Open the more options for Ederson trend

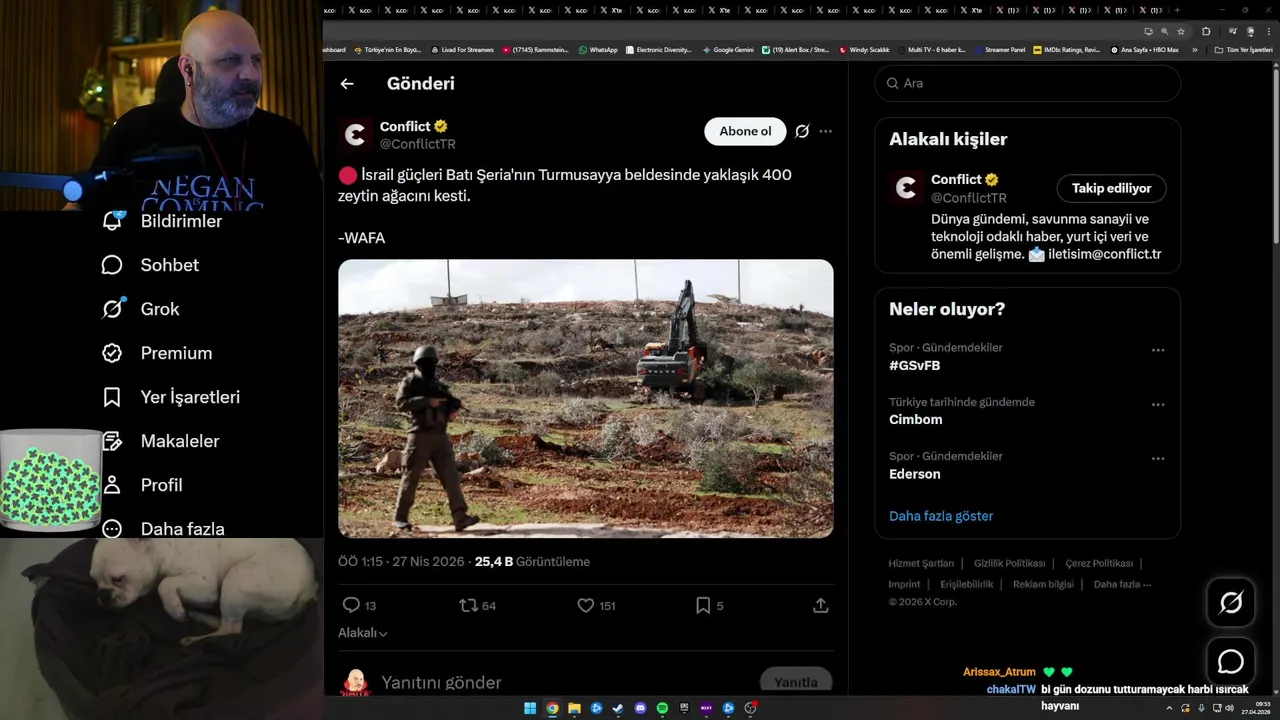(1158, 458)
